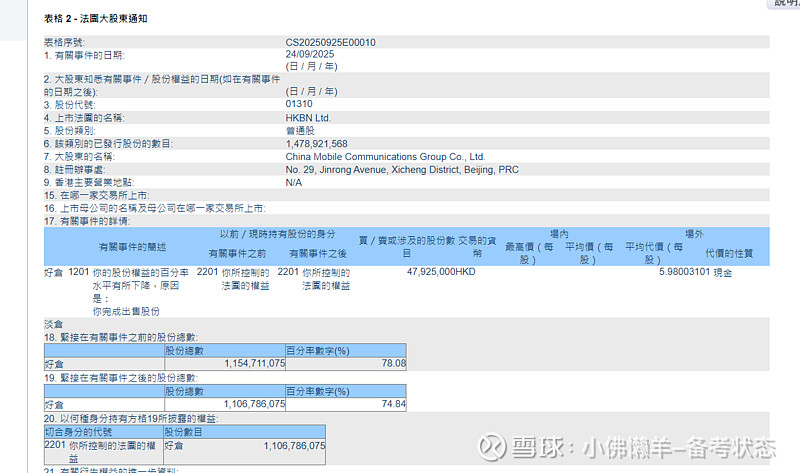This screenshot has height=473, width=800.
Task: Click China Mobile Communications Group Co., Ltd. name
Action: (385, 157)
